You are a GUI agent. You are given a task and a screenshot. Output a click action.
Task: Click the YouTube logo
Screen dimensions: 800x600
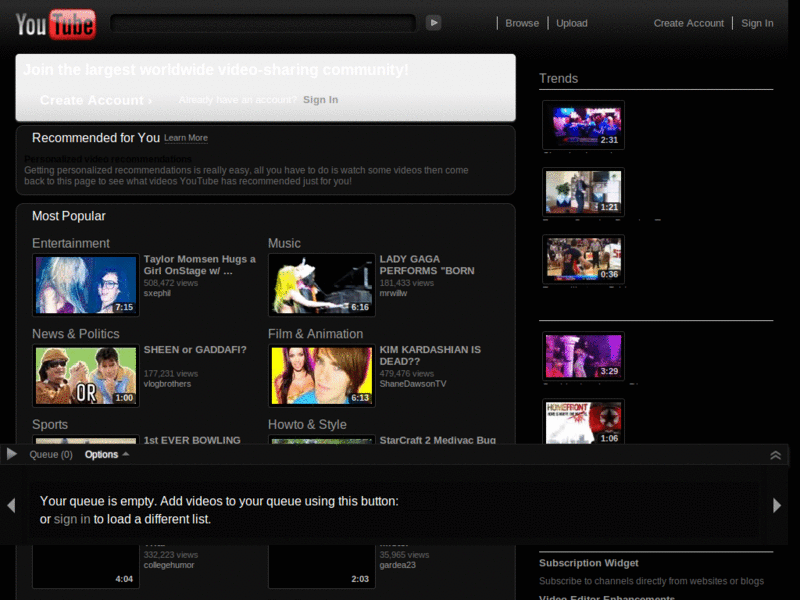(x=56, y=24)
